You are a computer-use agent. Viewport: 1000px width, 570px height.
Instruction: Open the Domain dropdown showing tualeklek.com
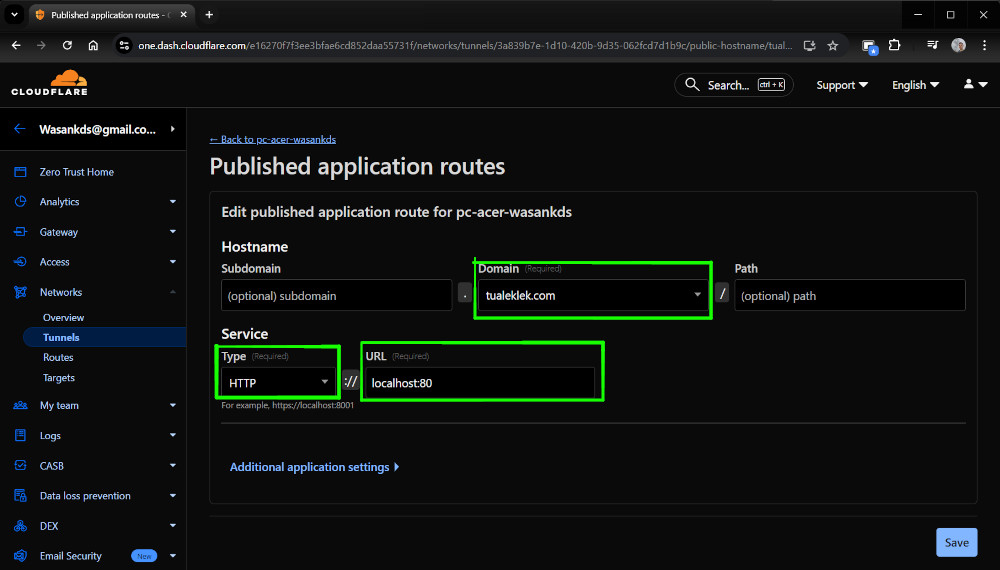(592, 295)
